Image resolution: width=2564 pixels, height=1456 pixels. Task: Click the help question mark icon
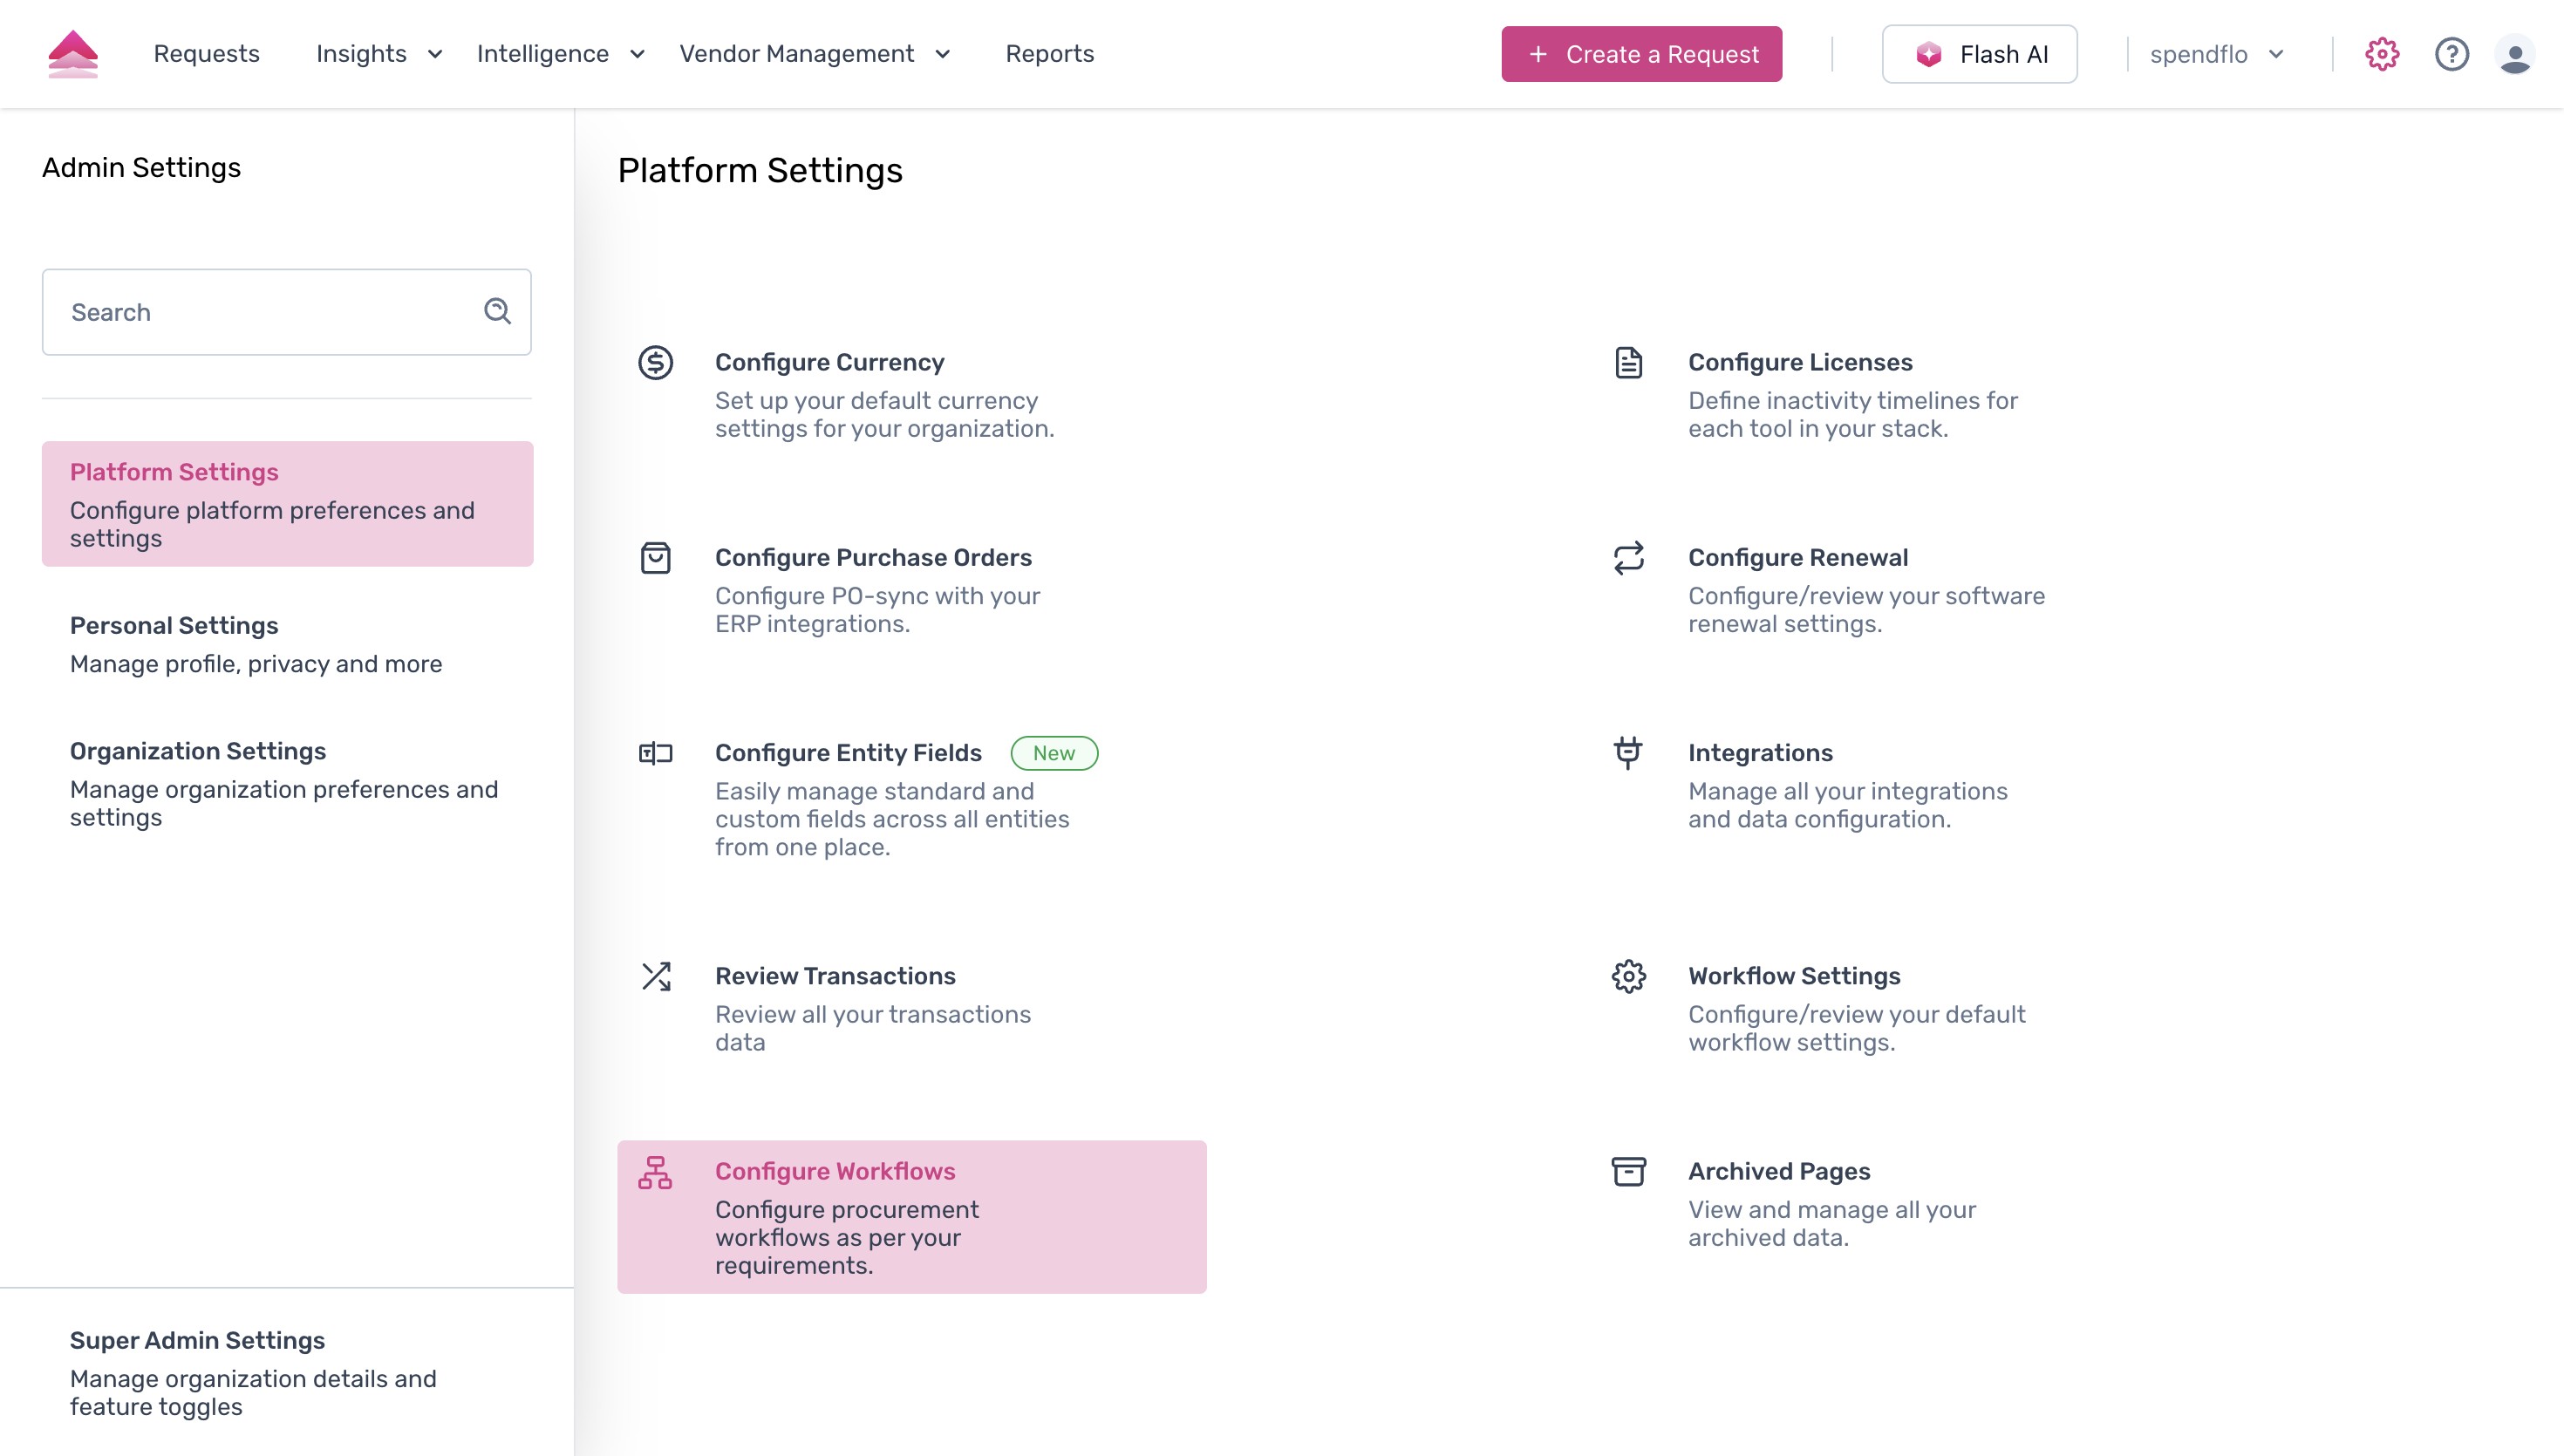point(2451,54)
